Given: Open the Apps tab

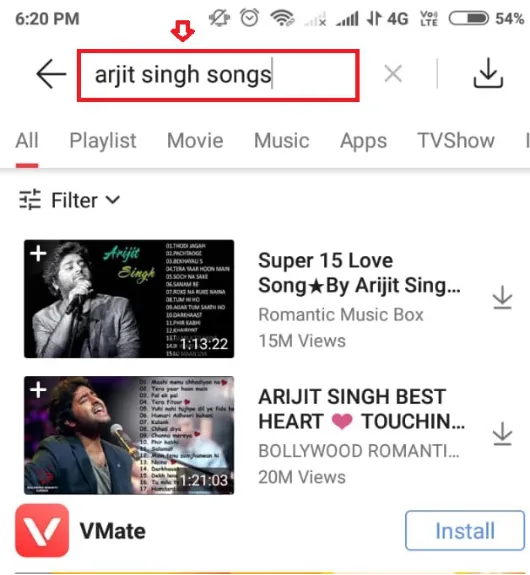Looking at the screenshot, I should tap(363, 142).
